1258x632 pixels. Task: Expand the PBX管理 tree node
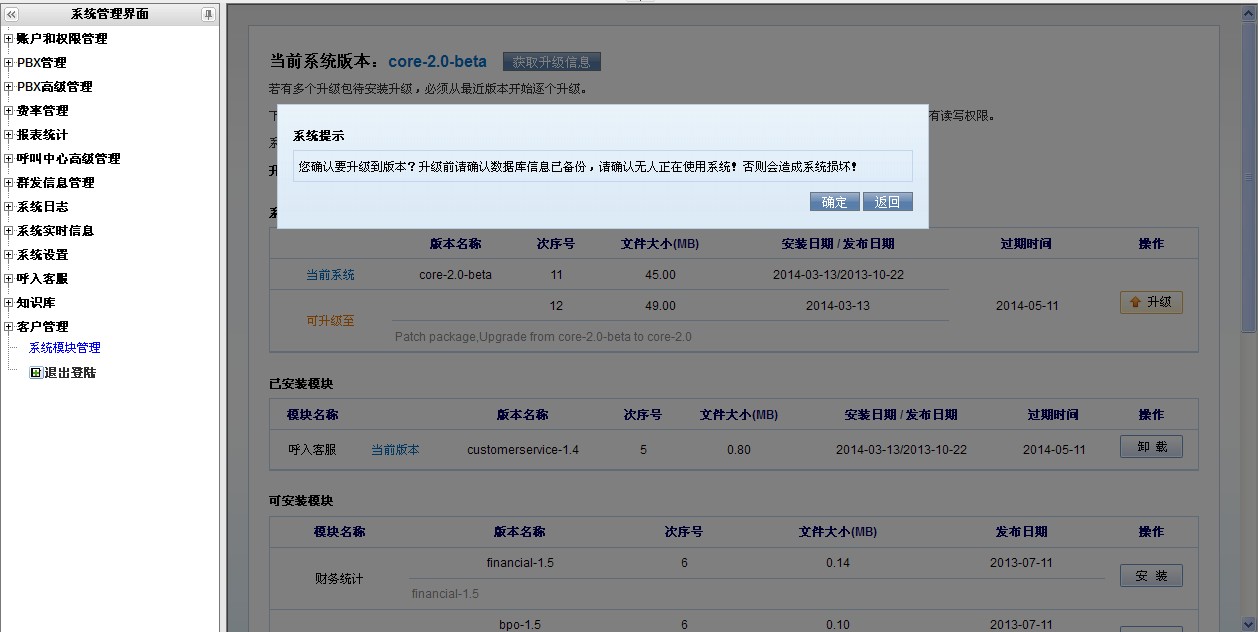9,63
